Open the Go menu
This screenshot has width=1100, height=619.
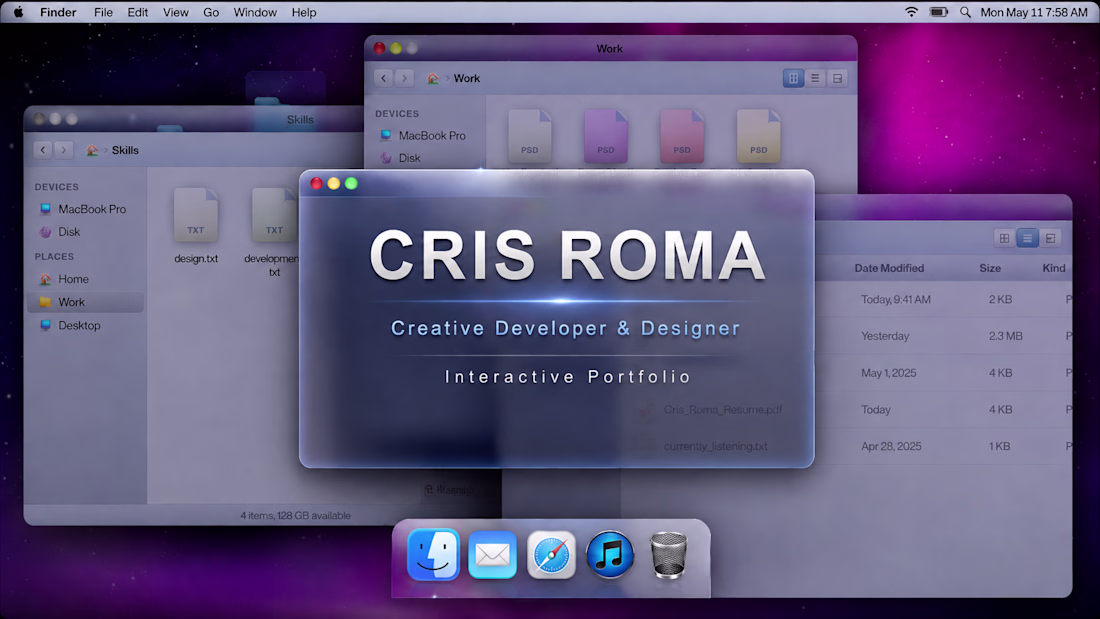click(210, 12)
